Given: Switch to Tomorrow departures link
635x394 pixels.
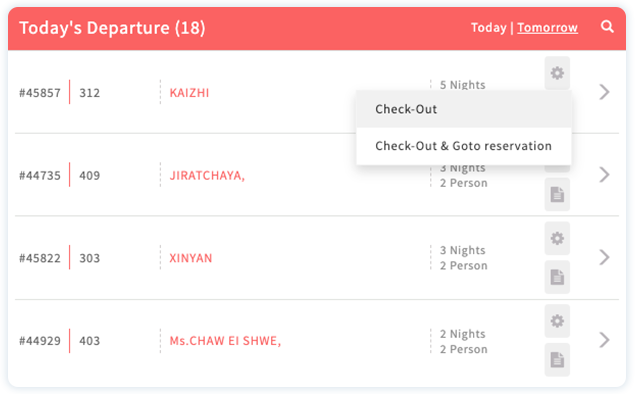Looking at the screenshot, I should point(547,28).
